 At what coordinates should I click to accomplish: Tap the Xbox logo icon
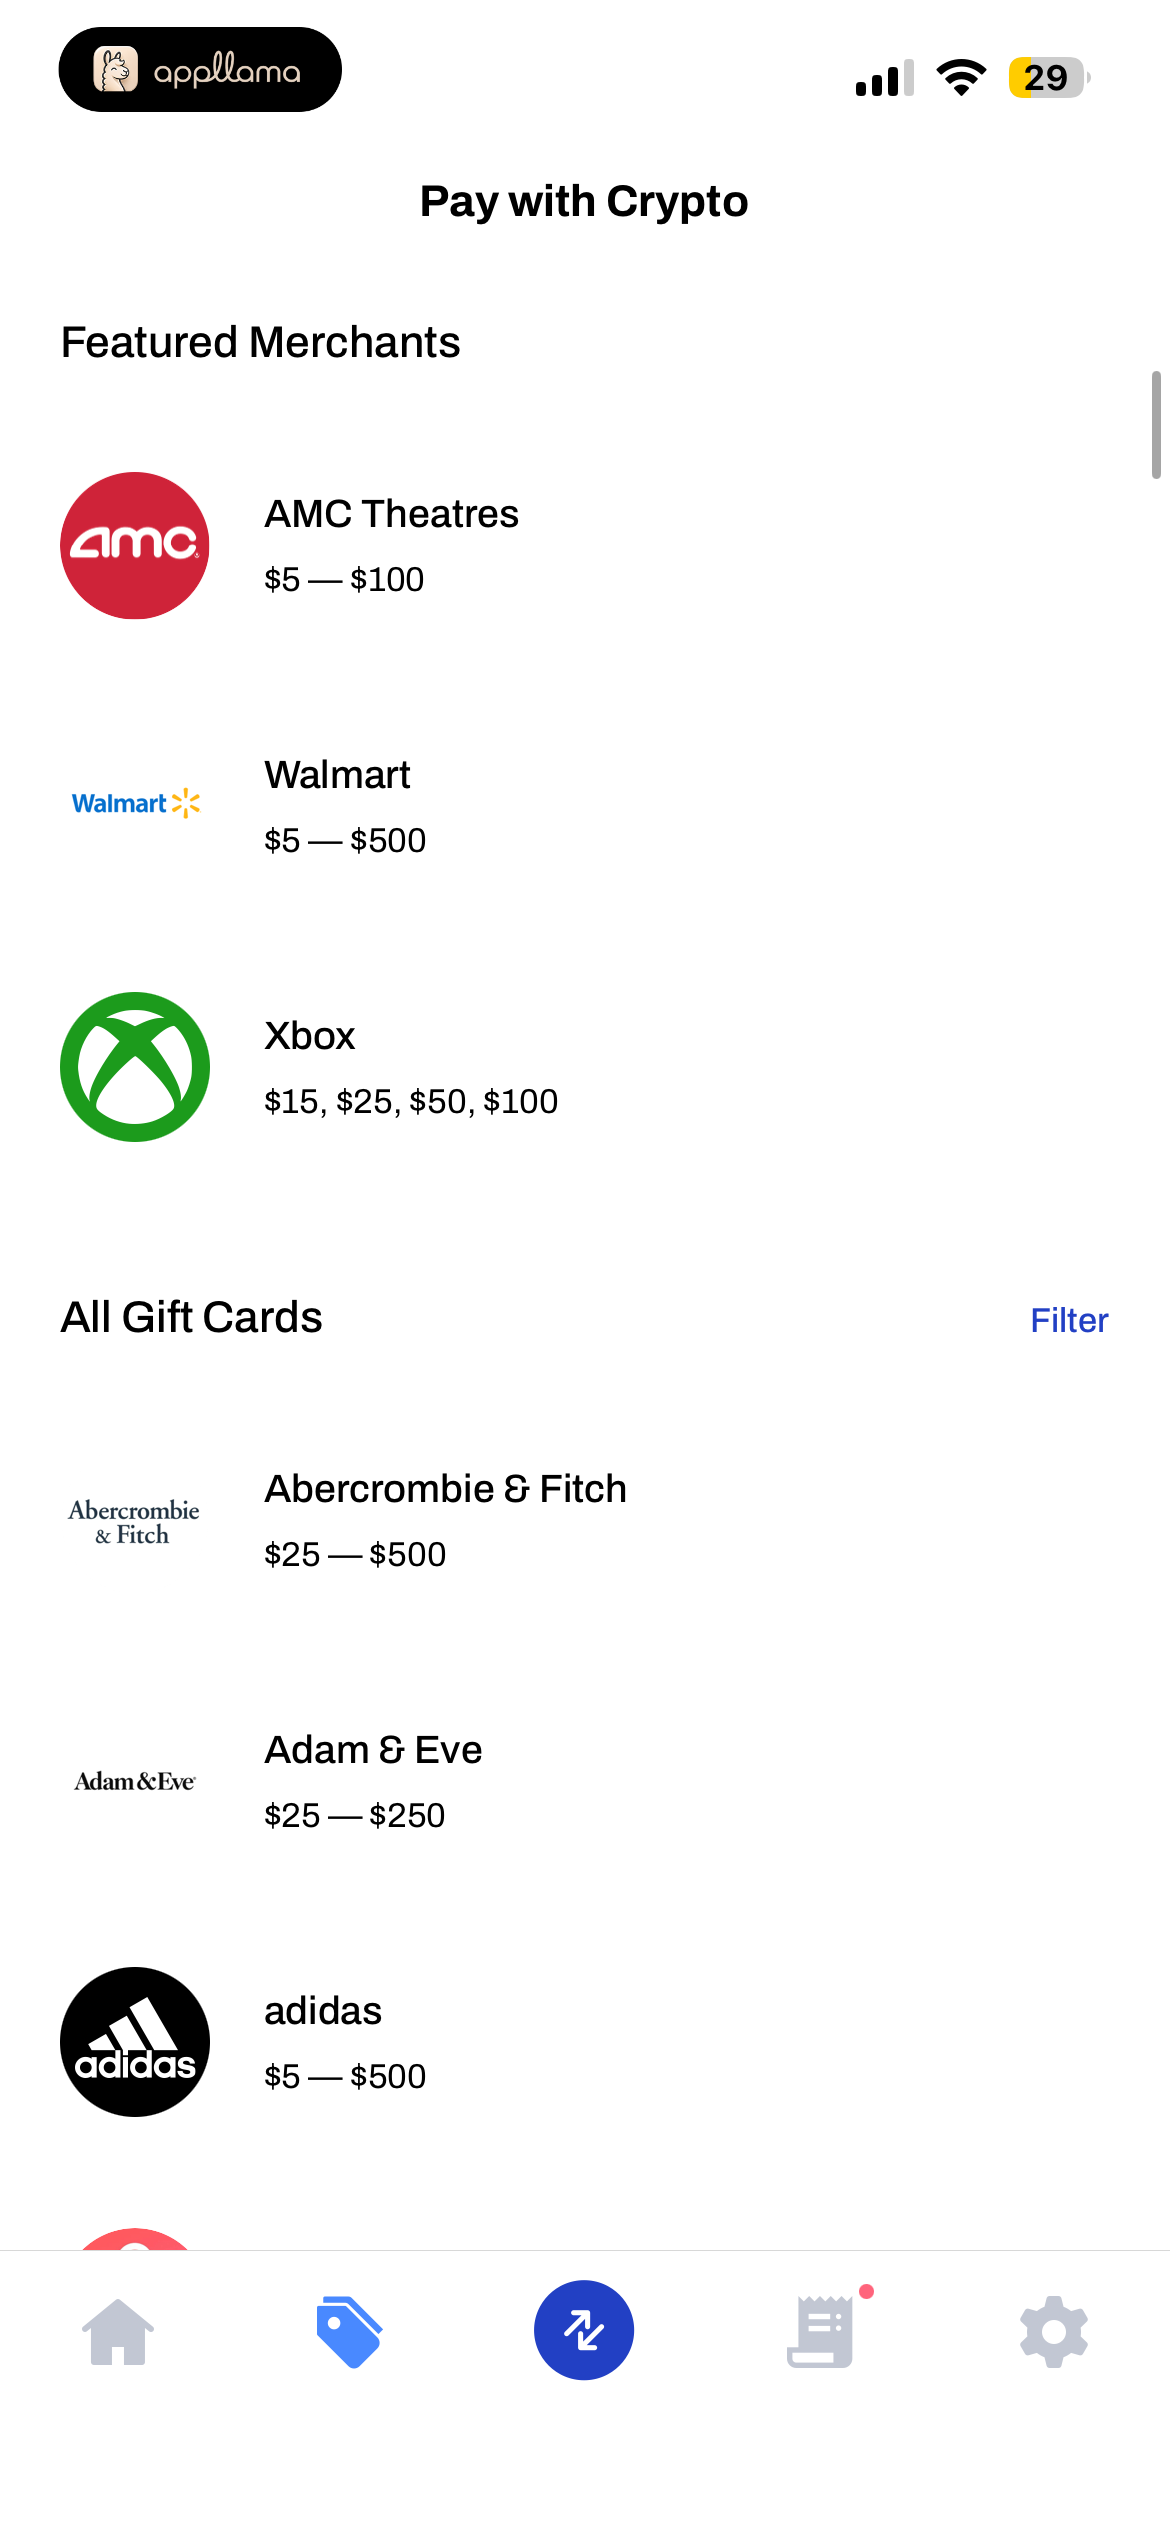click(135, 1067)
